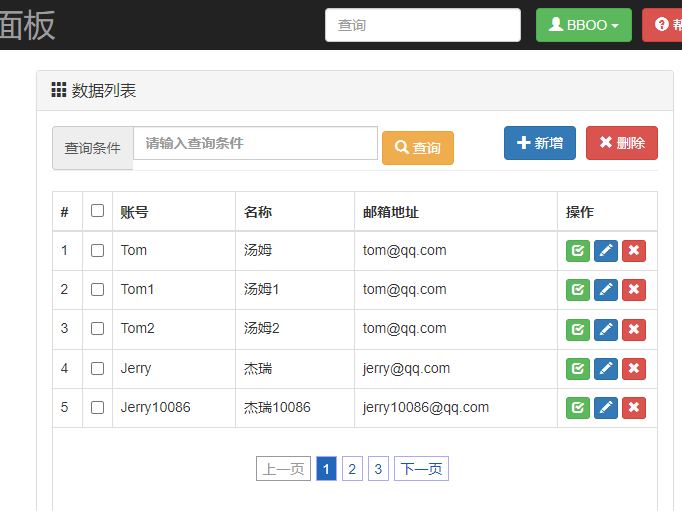Viewport: 682px width, 511px height.
Task: Edit Tom2 using the pencil icon
Action: (606, 329)
